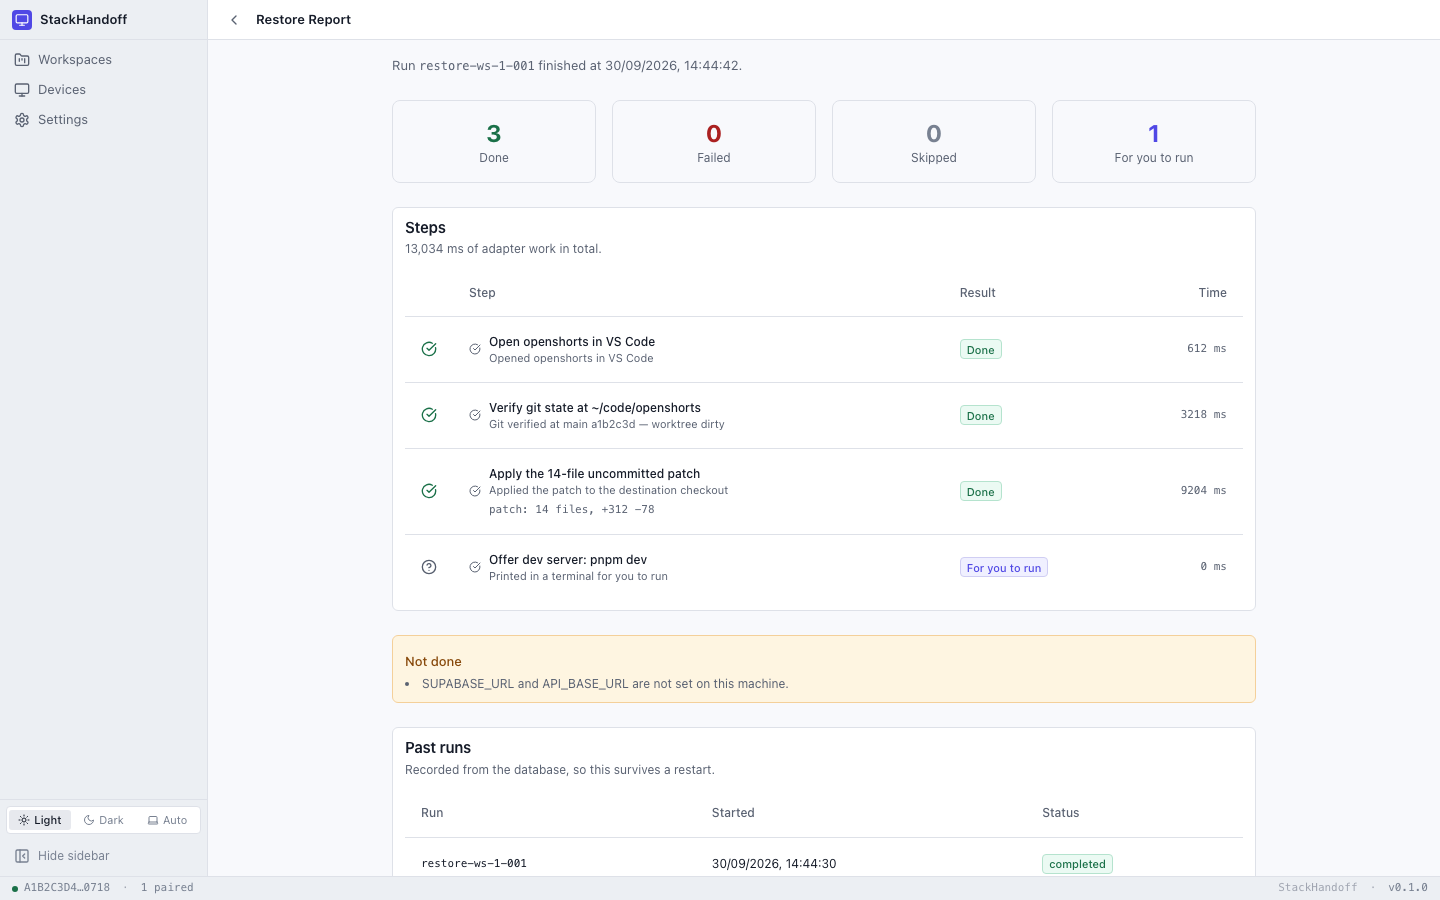Click the Light theme sun icon
This screenshot has width=1440, height=900.
coord(24,820)
